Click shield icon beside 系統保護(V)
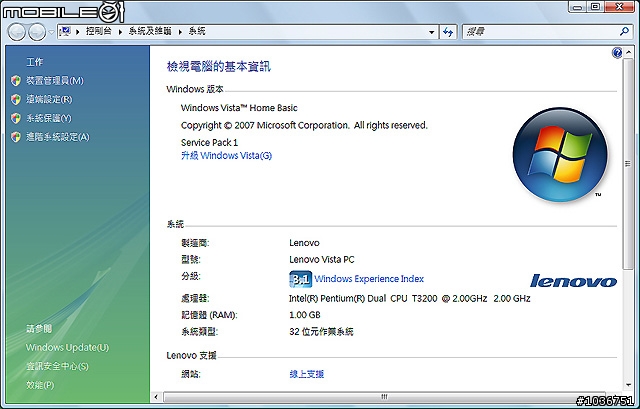 (x=16, y=118)
